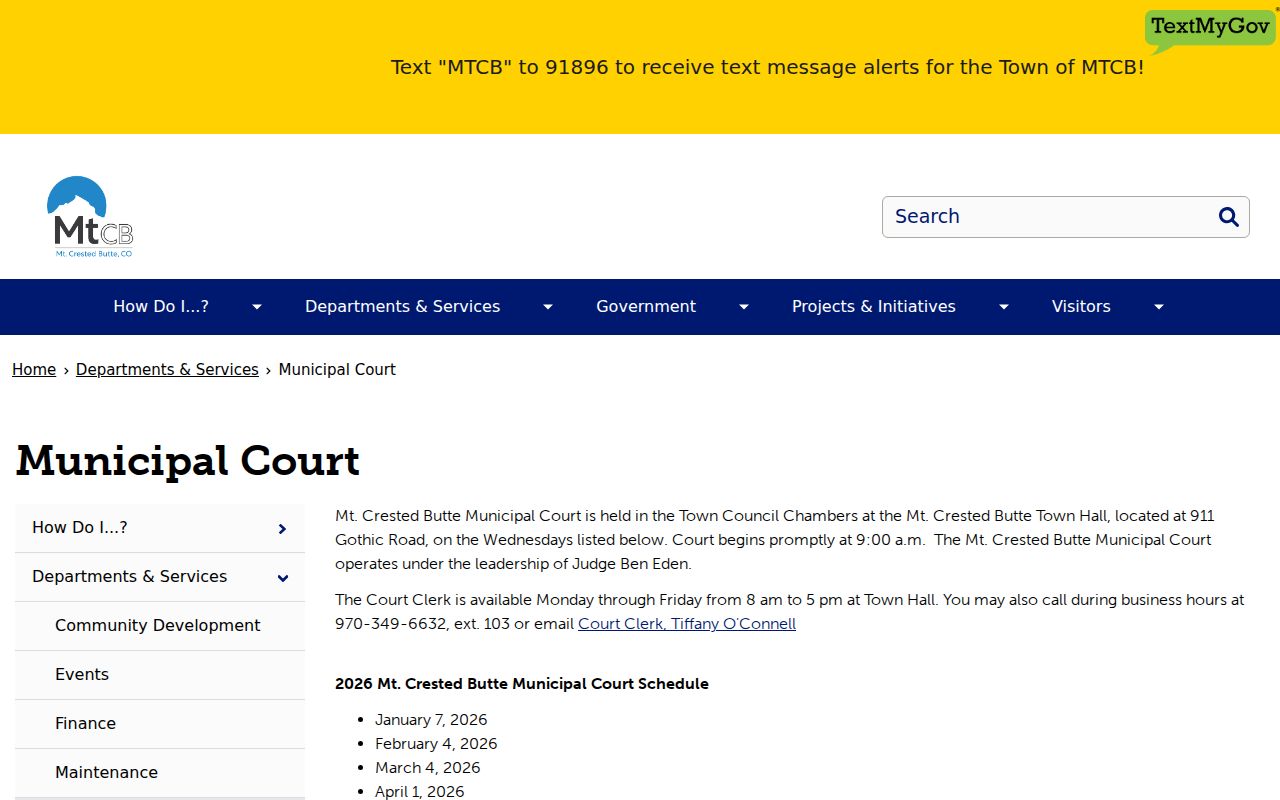Open the Visitors top menu
The width and height of the screenshot is (1280, 800).
tap(1081, 307)
